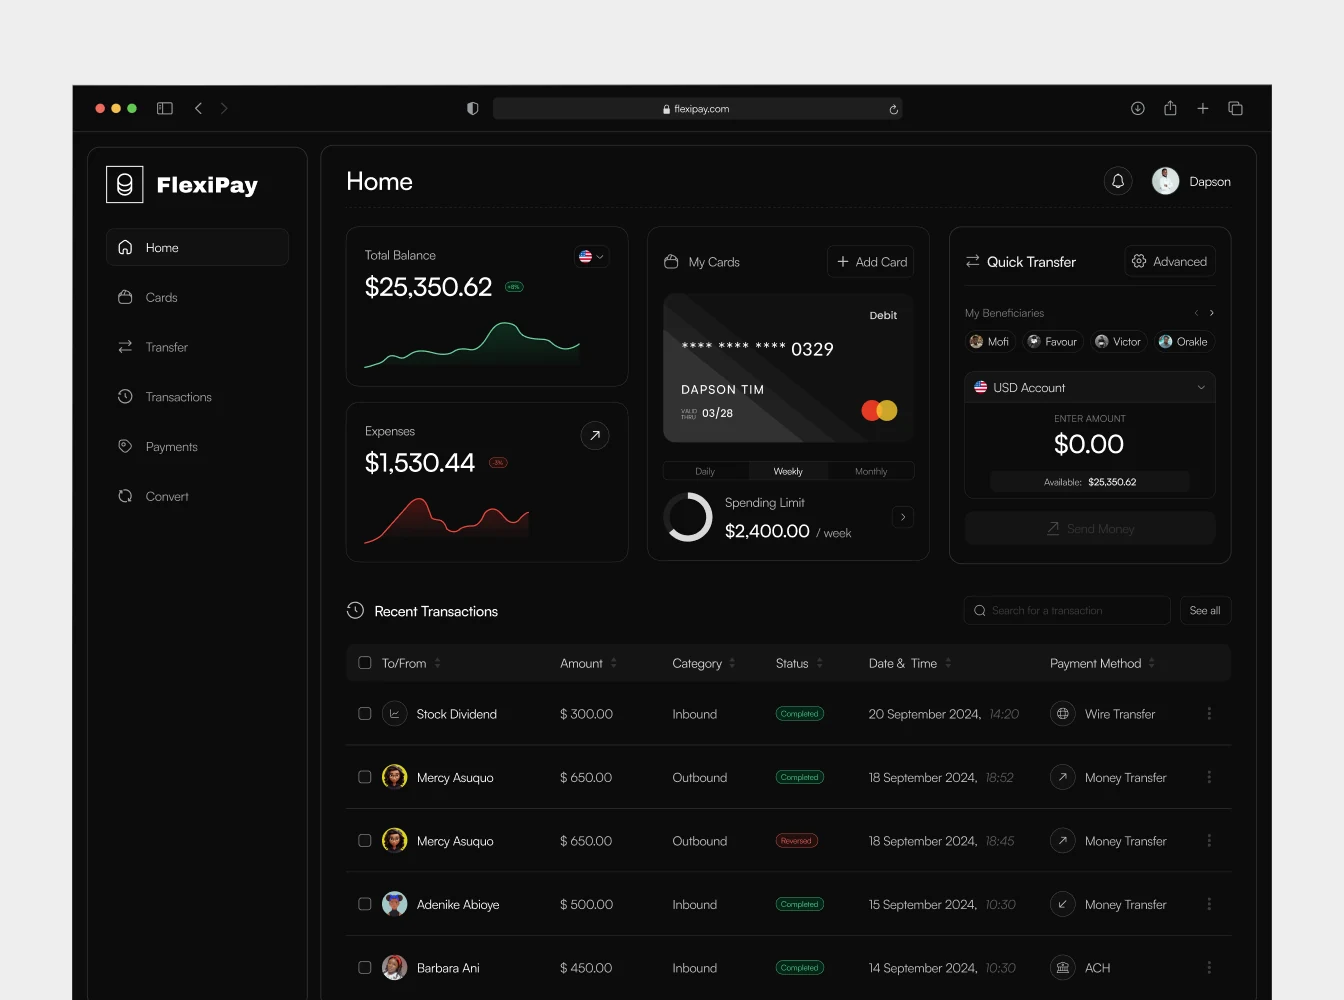
Task: Open more options for Stock Dividend row
Action: [1209, 714]
